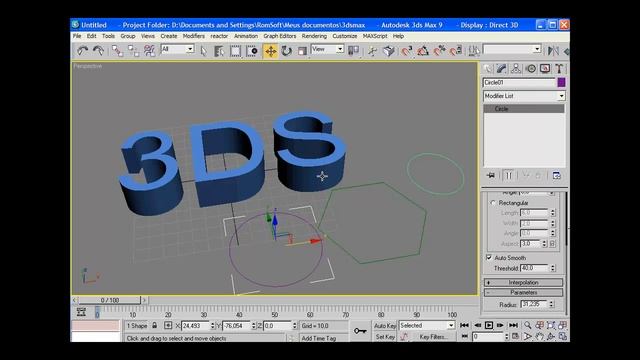Open the Motion panel tab icon

tap(531, 69)
